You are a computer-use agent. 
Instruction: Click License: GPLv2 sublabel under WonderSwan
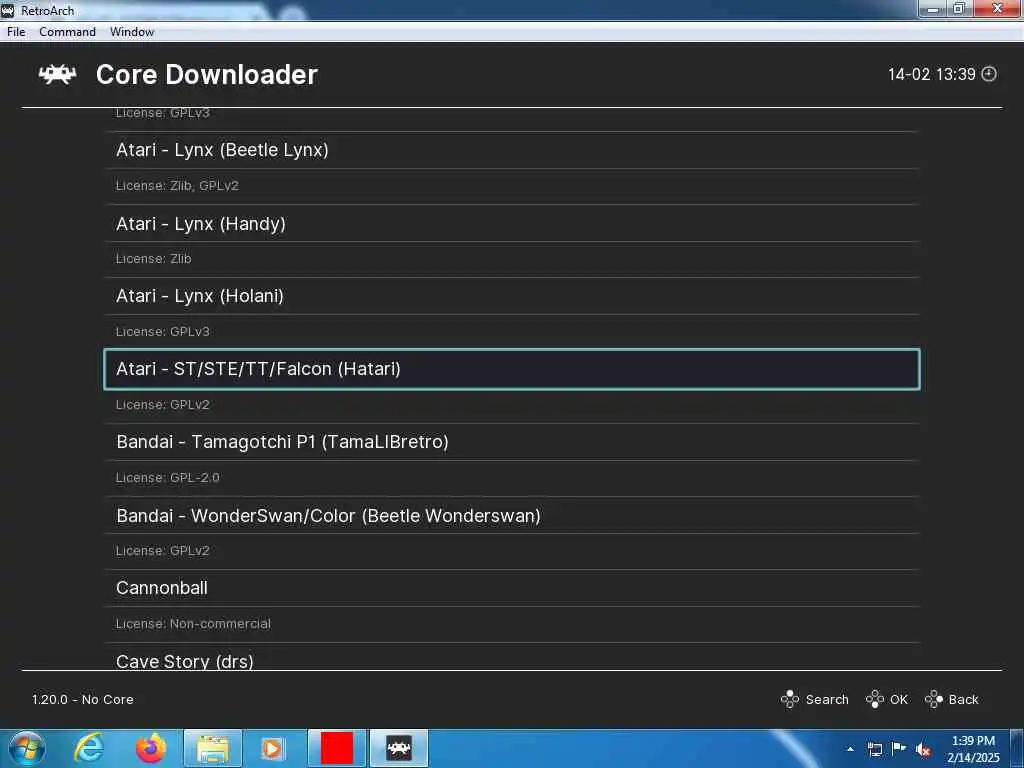(x=163, y=551)
